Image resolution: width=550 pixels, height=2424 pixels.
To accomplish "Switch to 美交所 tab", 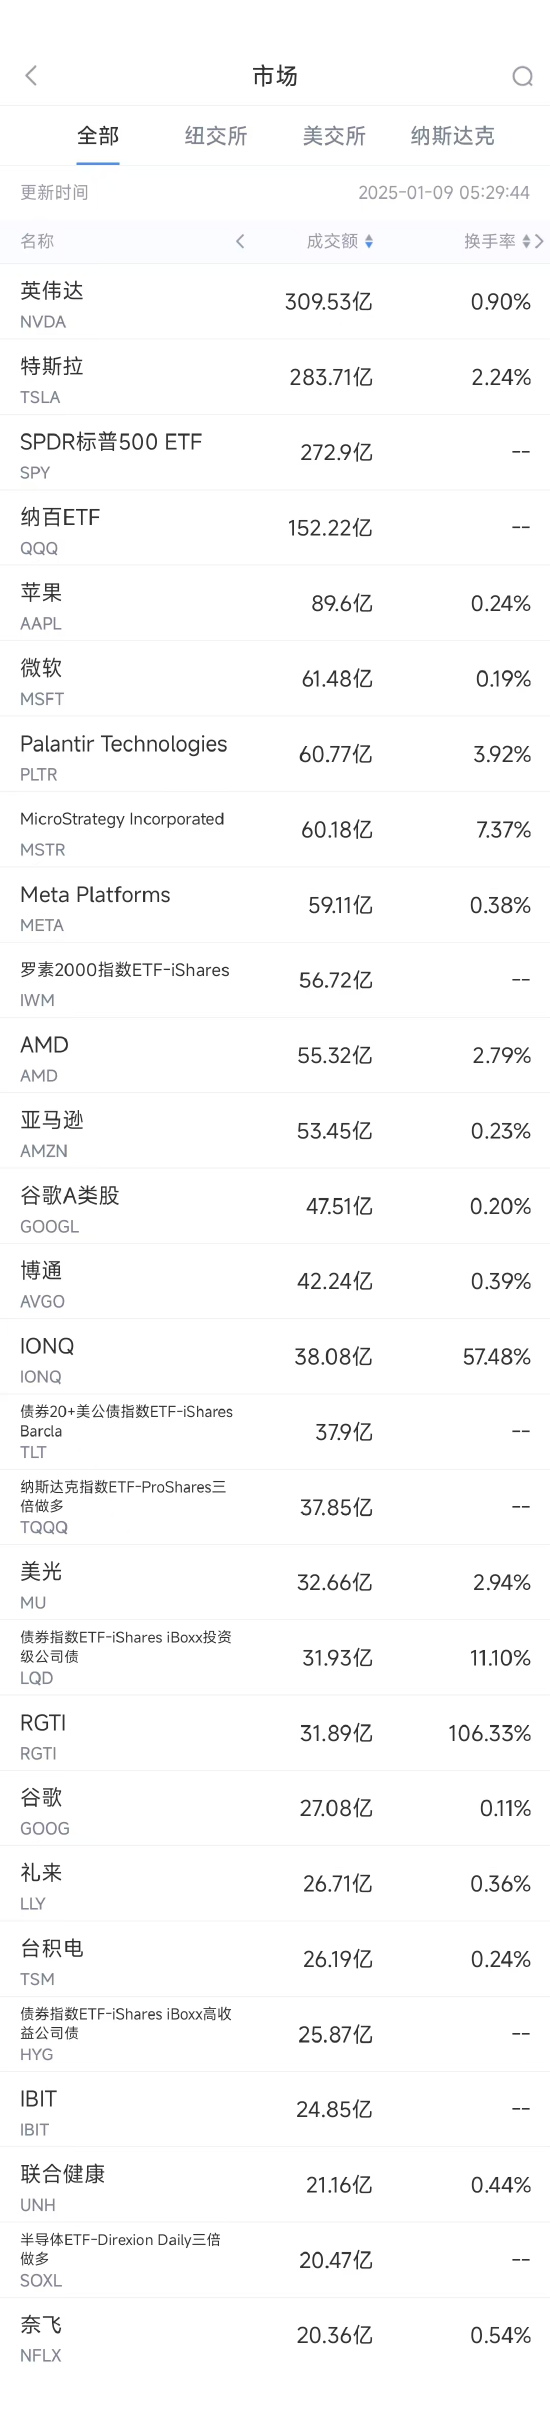I will (x=334, y=135).
